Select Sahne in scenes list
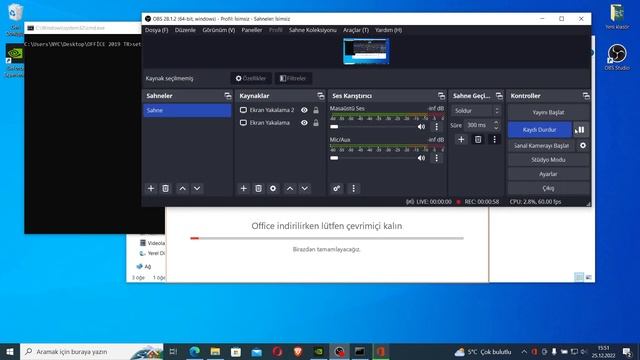 tap(187, 111)
